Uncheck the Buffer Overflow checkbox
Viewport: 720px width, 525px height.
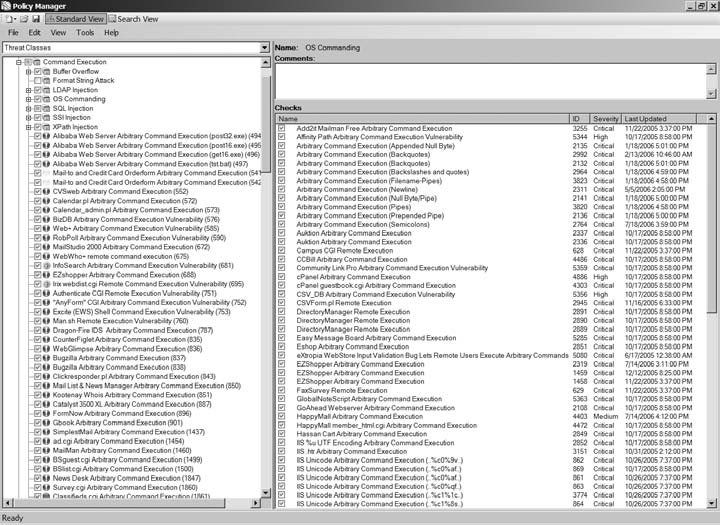pos(38,72)
